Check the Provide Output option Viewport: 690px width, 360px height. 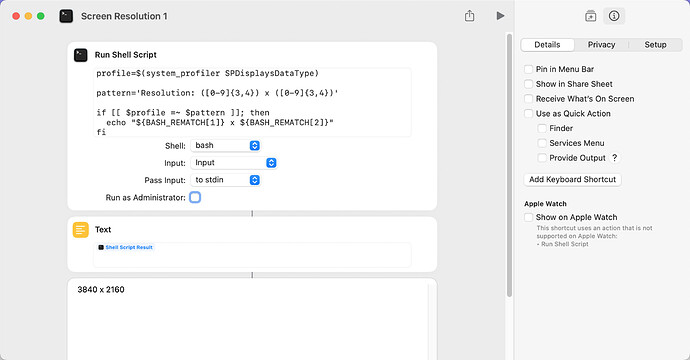tap(542, 158)
